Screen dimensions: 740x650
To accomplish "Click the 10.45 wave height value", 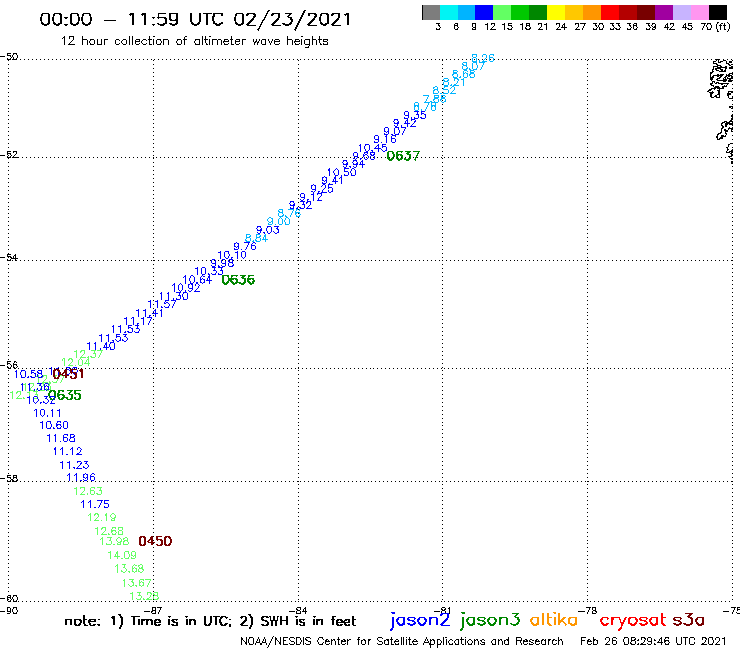I will point(373,149).
